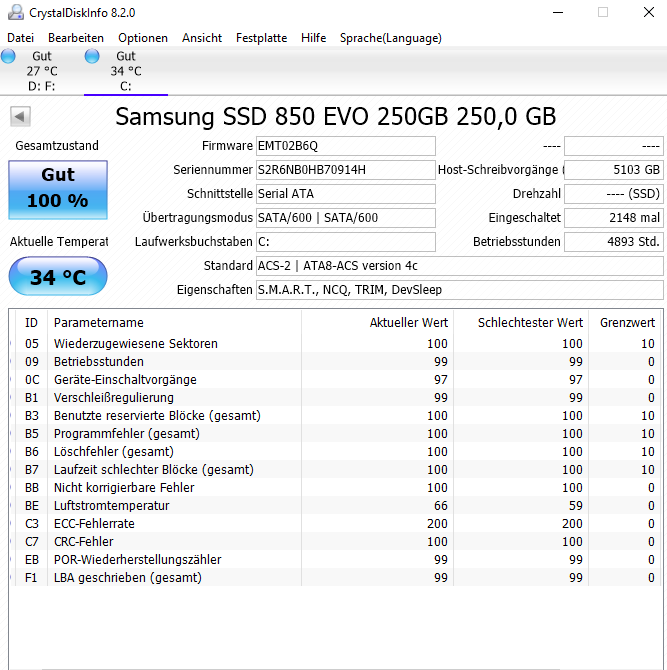Click the Schnittstelle field Serial ATA
The width and height of the screenshot is (667, 670).
(346, 194)
